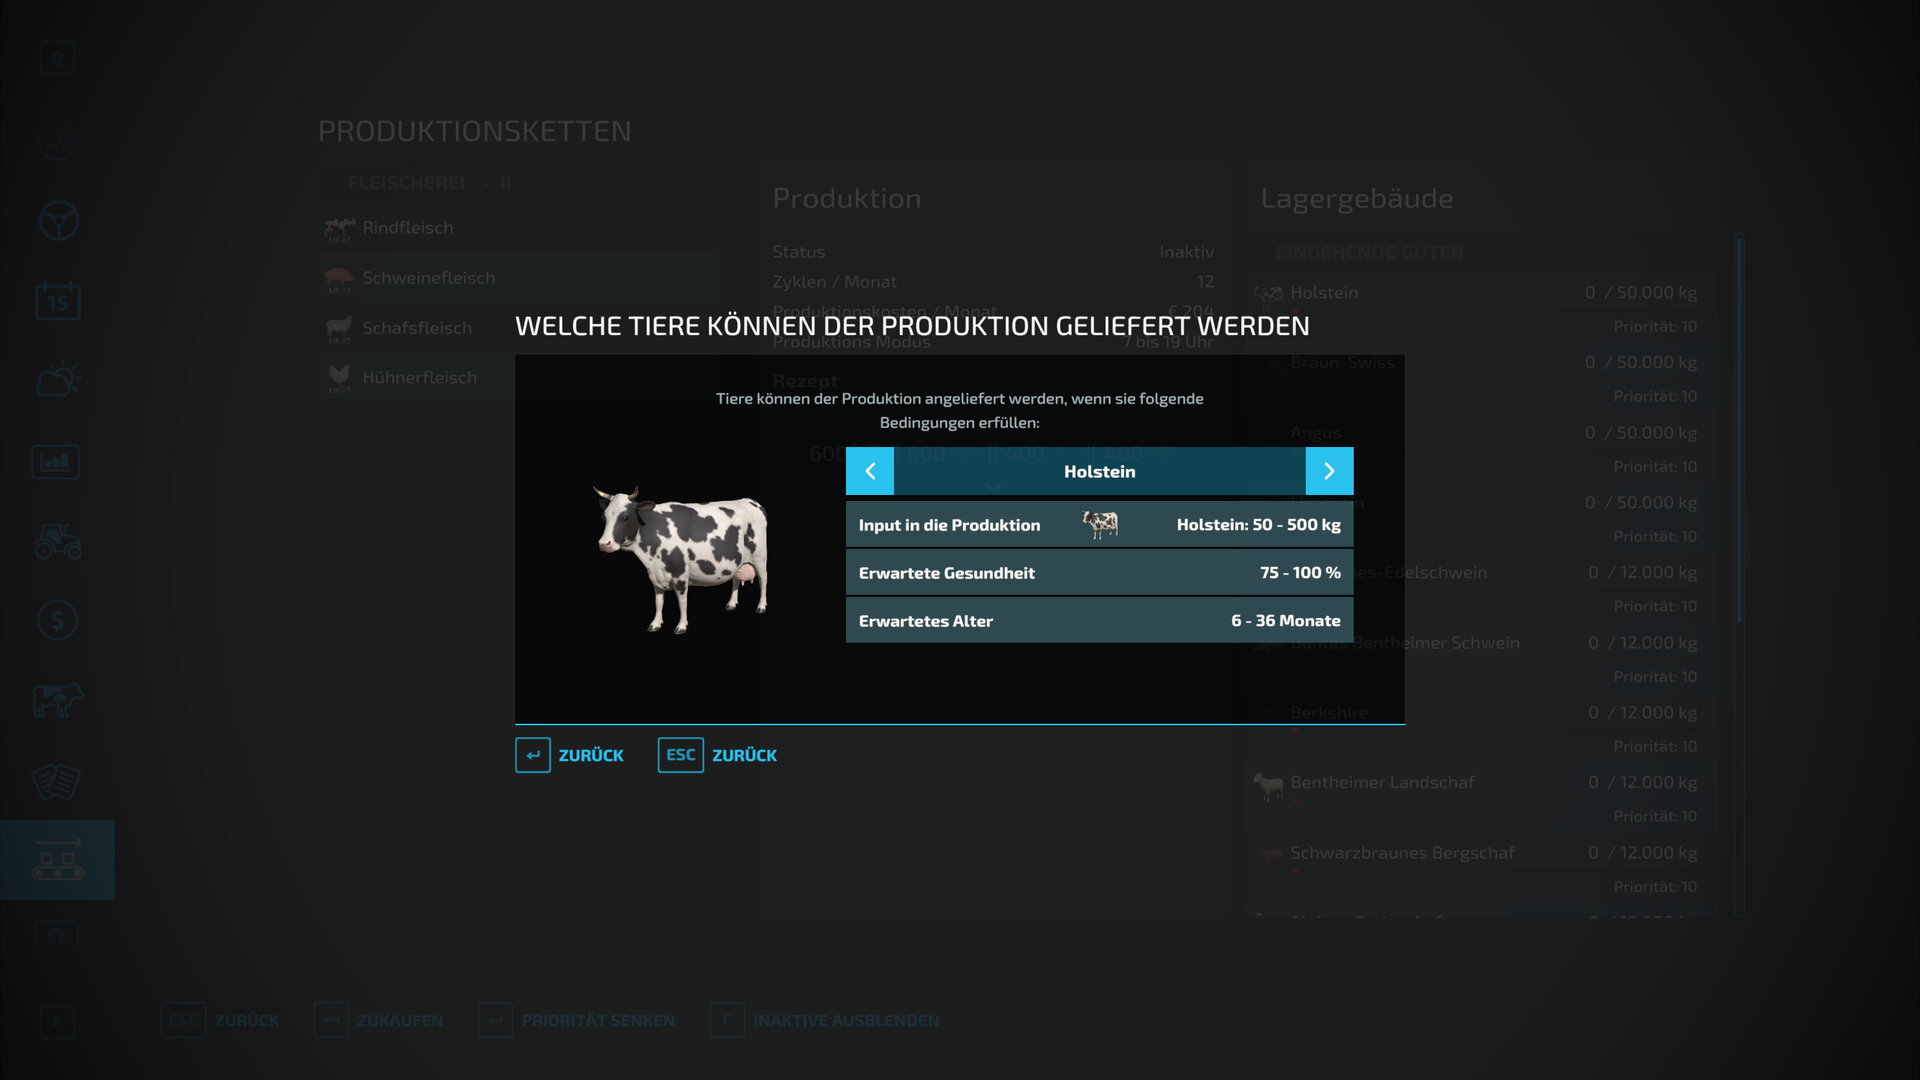Open the production chains sidebar icon
This screenshot has width=1920, height=1080.
click(57, 860)
